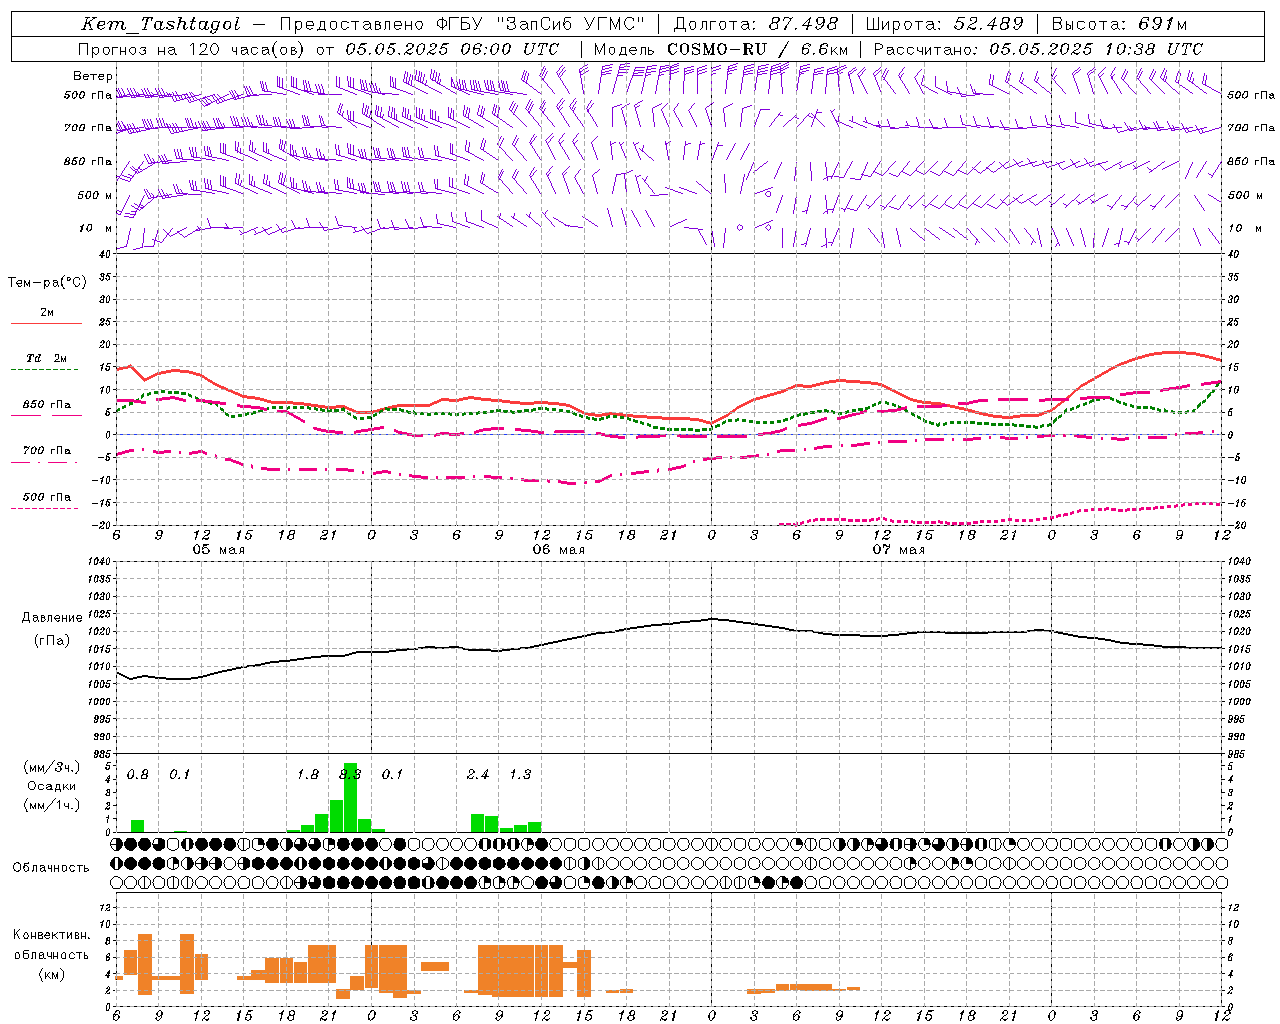Click the 'Давление' pressure panel label

(52, 618)
